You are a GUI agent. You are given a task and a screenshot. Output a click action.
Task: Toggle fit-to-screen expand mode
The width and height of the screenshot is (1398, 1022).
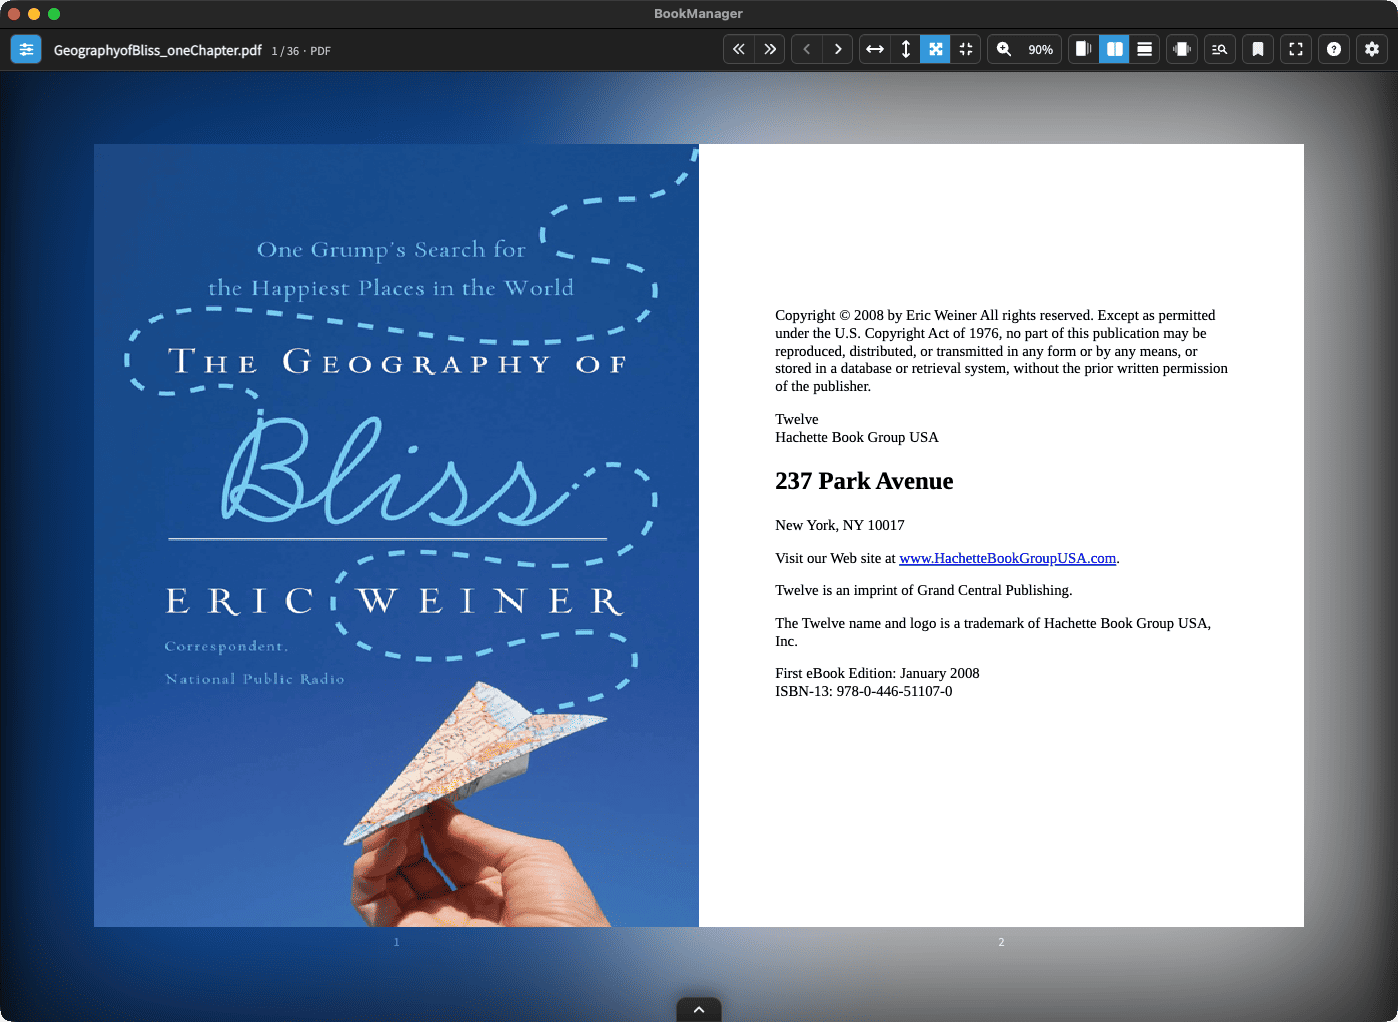pyautogui.click(x=936, y=49)
